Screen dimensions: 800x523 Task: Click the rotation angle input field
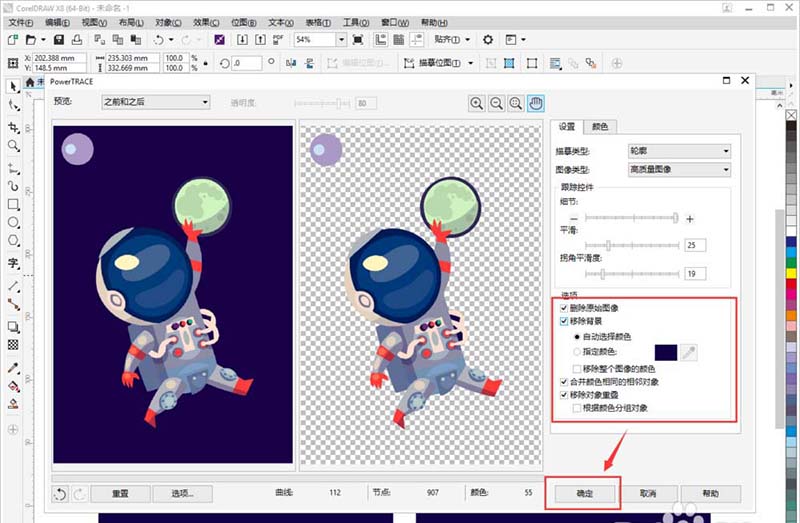(x=247, y=63)
